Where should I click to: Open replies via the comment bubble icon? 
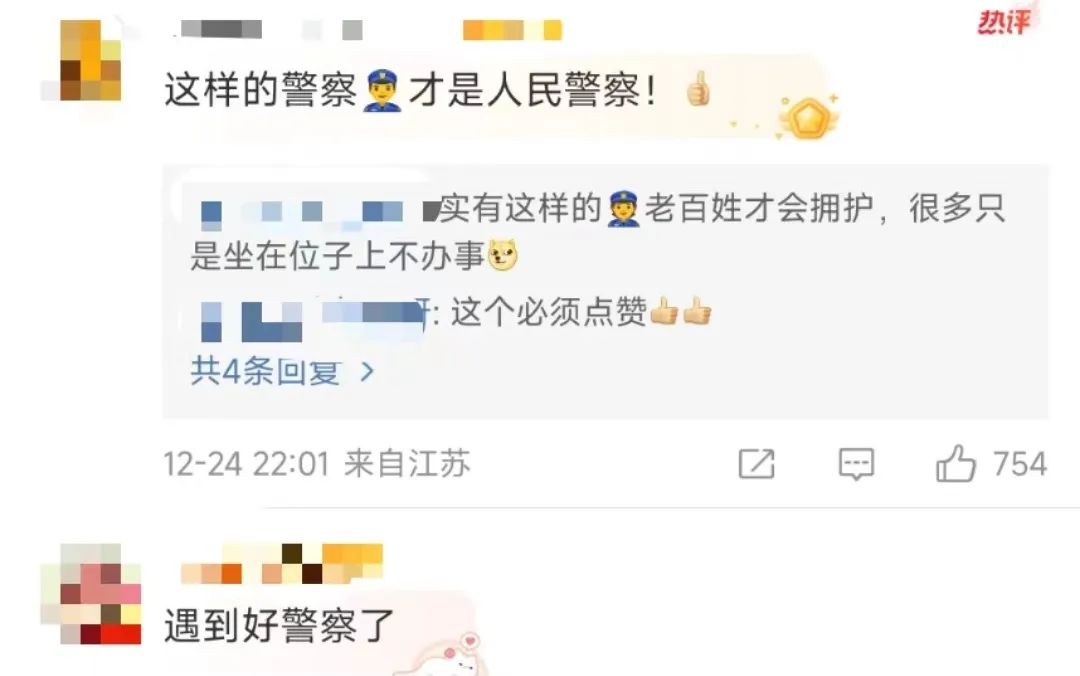[856, 464]
